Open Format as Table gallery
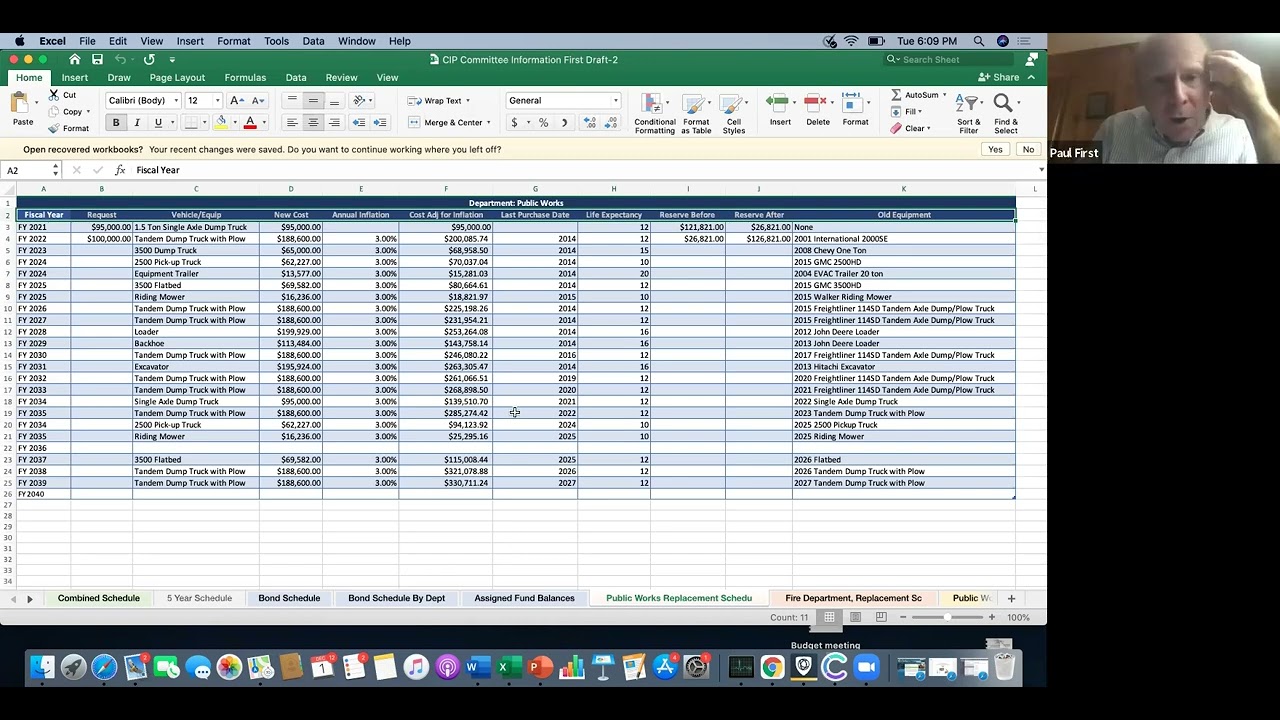The height and width of the screenshot is (720, 1280). [696, 113]
